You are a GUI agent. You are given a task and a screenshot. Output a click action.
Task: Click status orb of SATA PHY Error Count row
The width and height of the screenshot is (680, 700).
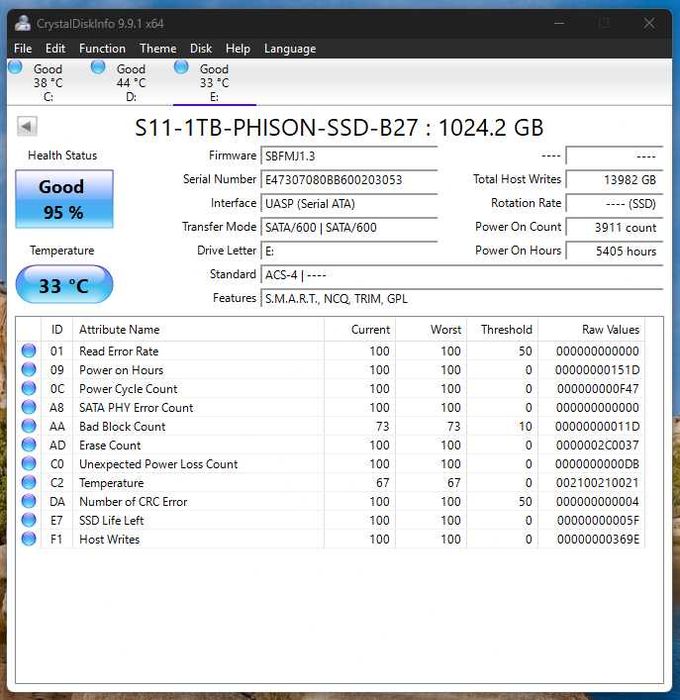pos(29,407)
